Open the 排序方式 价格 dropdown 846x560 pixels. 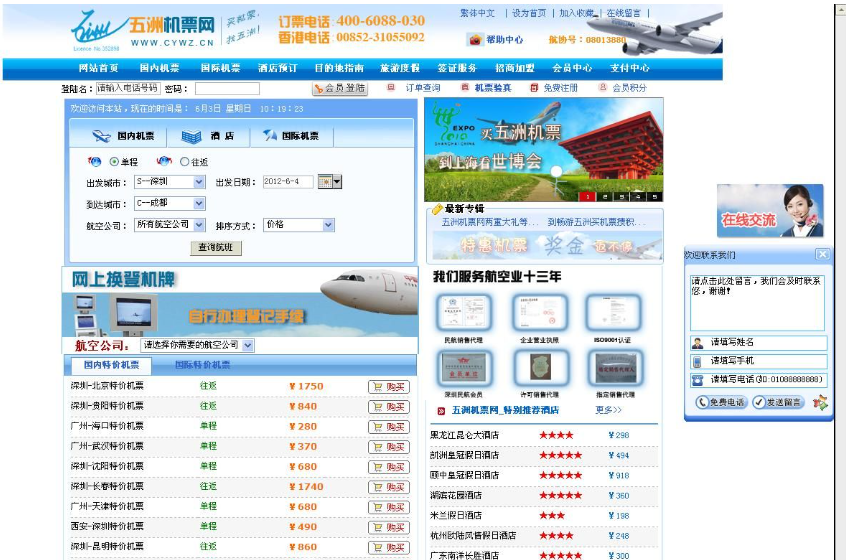pos(299,224)
